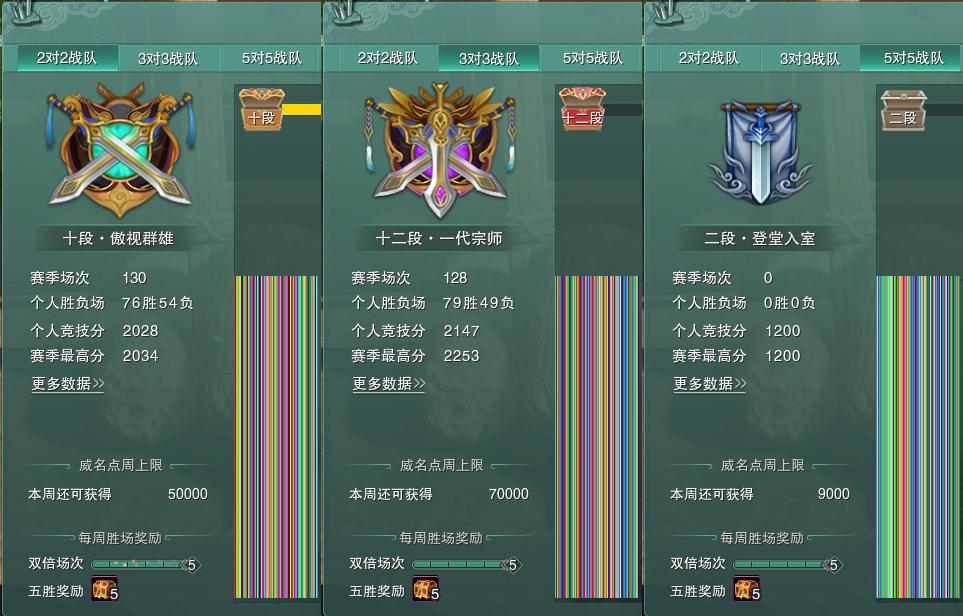Click the 十段 crossed swords rank emblem
The width and height of the screenshot is (963, 616).
click(x=120, y=150)
